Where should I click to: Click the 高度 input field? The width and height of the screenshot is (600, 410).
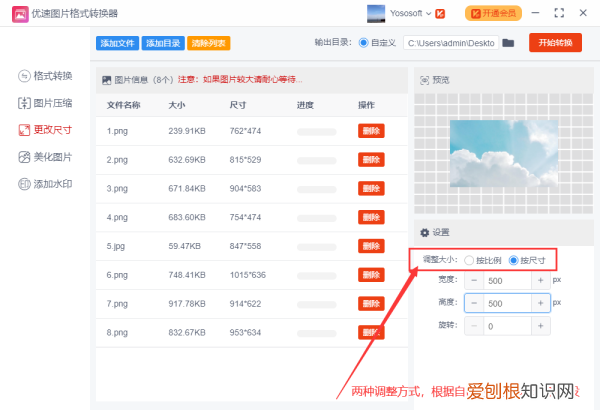(x=507, y=303)
